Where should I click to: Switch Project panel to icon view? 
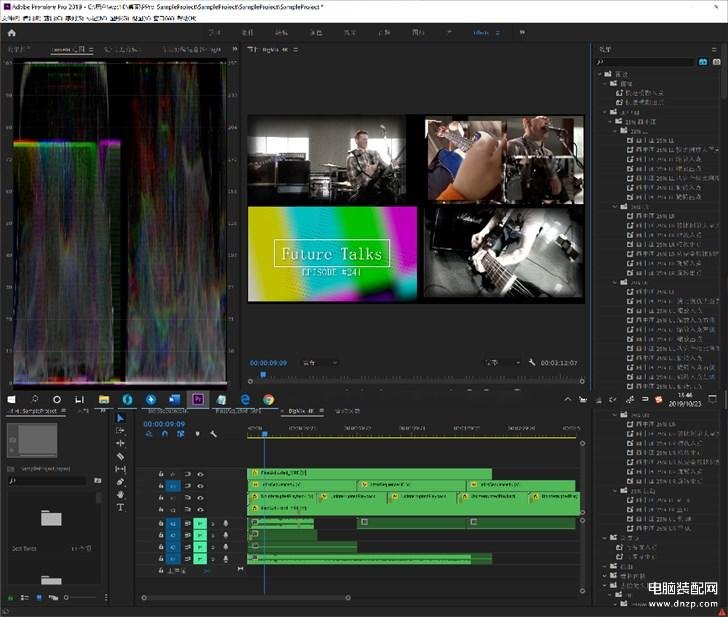click(39, 598)
